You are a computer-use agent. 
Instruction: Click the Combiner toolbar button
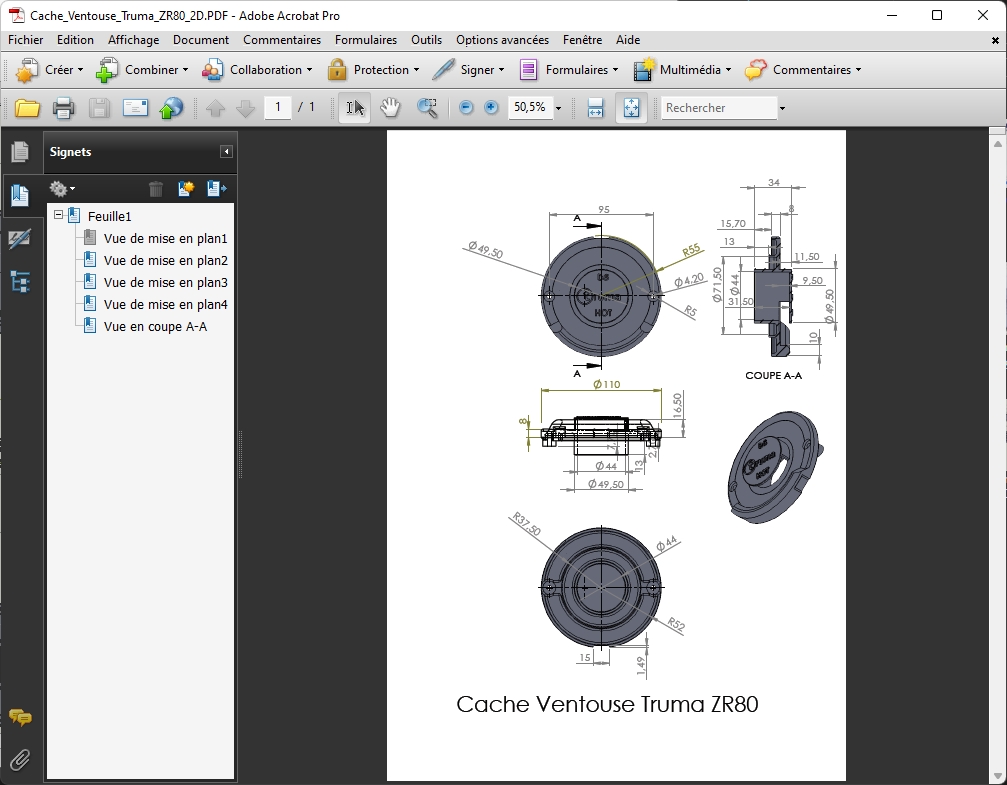[142, 70]
